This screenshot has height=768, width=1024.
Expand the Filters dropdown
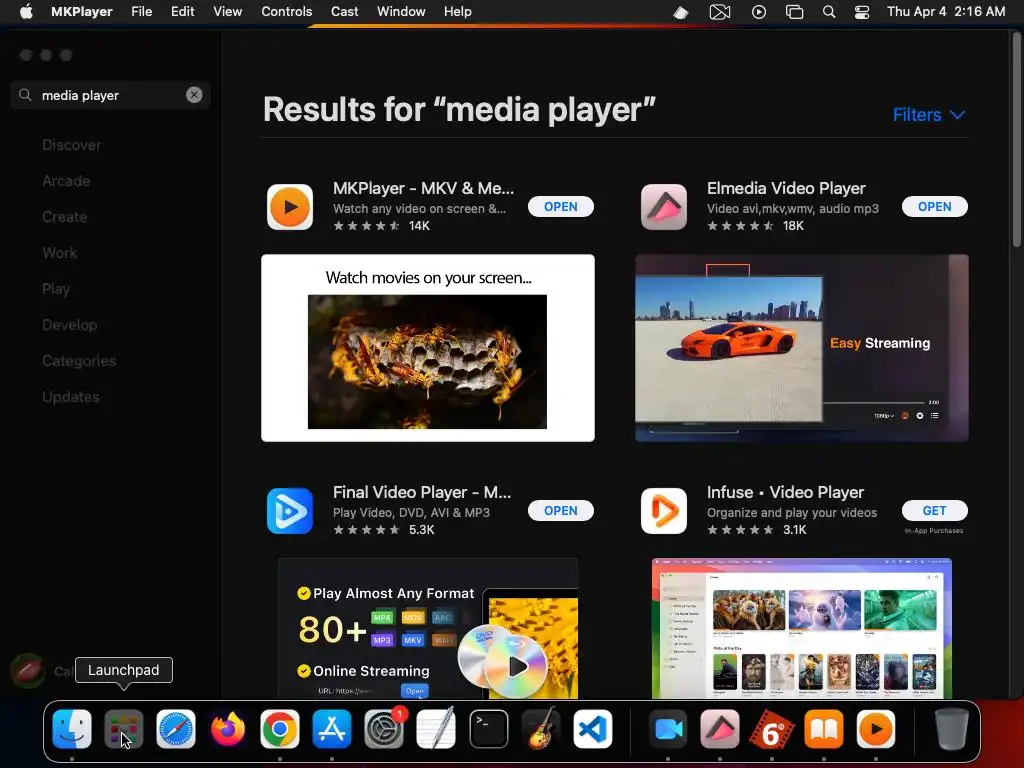929,115
